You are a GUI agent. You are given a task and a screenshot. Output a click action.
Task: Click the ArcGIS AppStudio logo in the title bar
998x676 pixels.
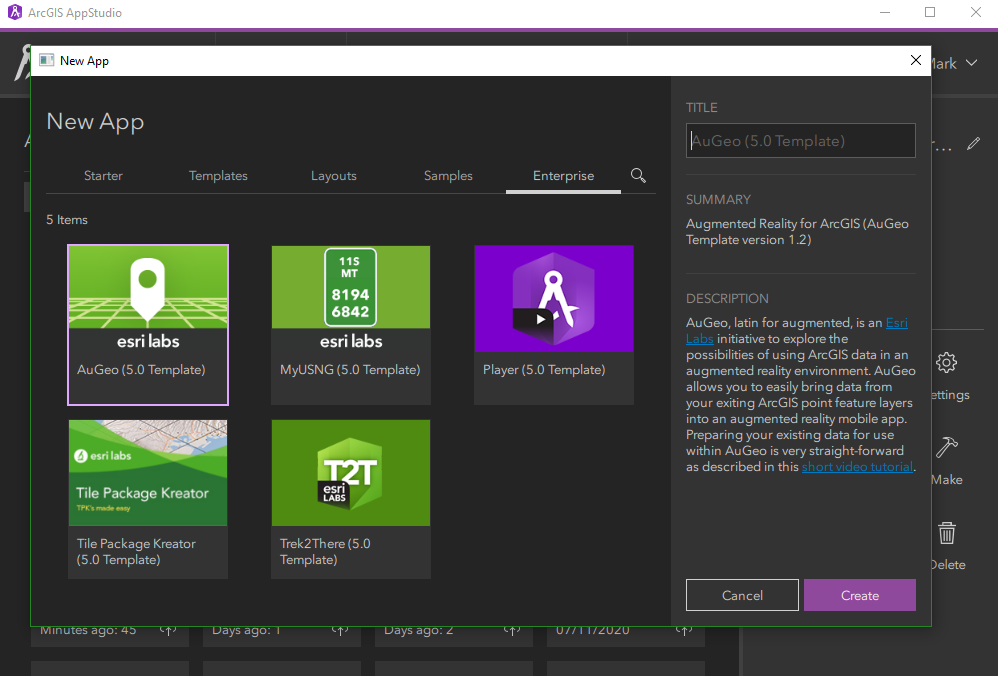click(x=13, y=13)
